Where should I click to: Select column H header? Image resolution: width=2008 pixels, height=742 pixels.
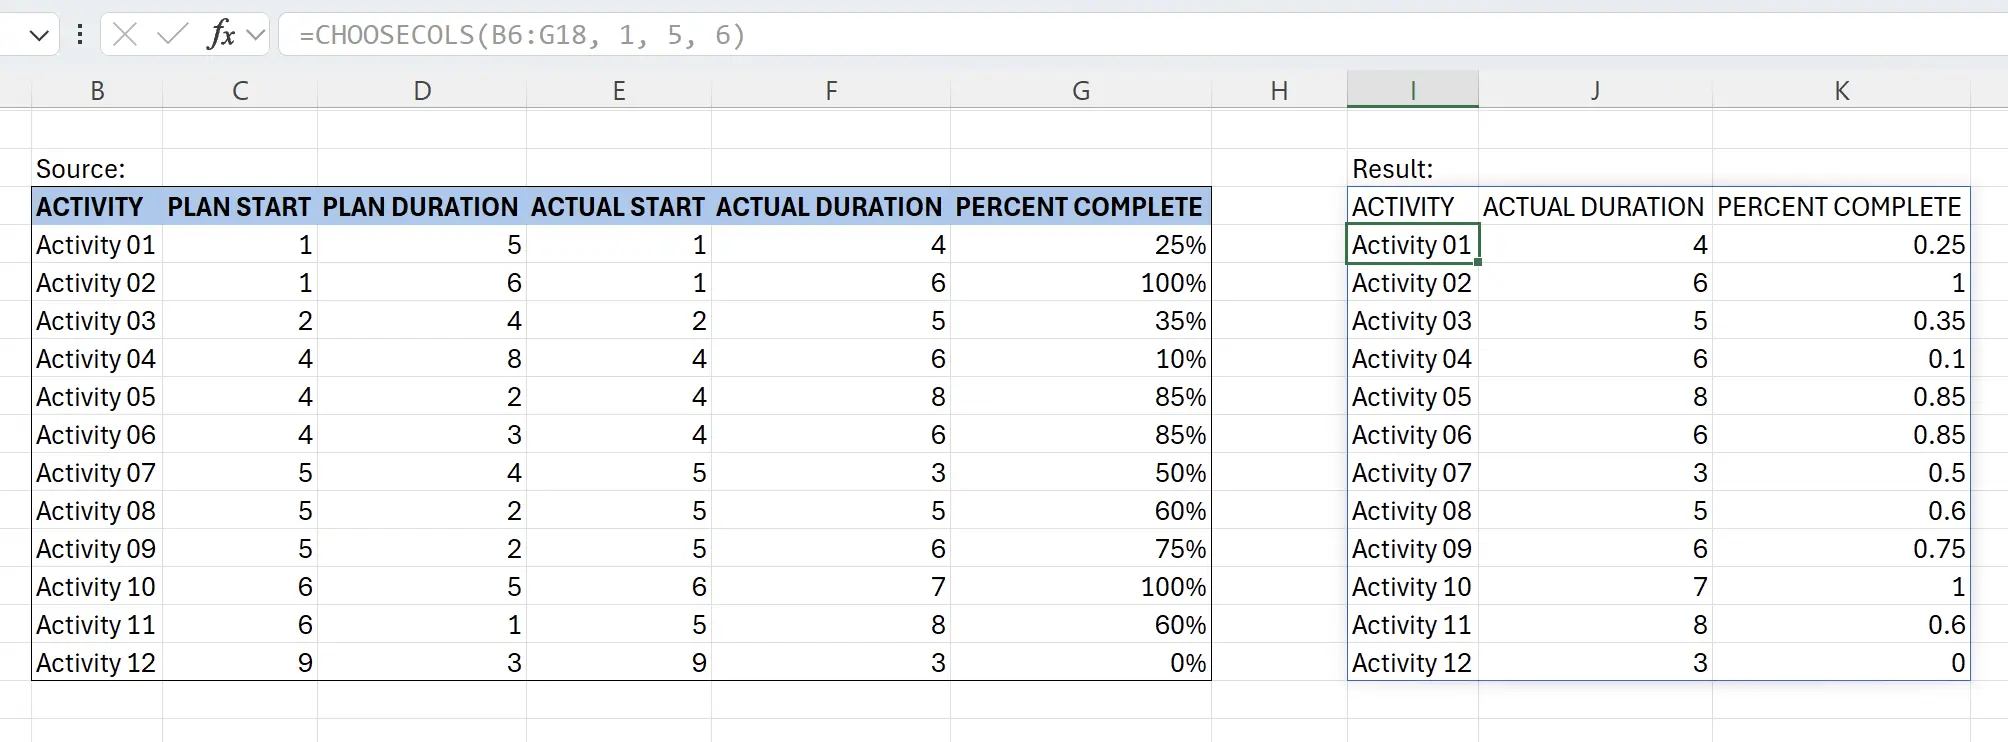coord(1279,90)
